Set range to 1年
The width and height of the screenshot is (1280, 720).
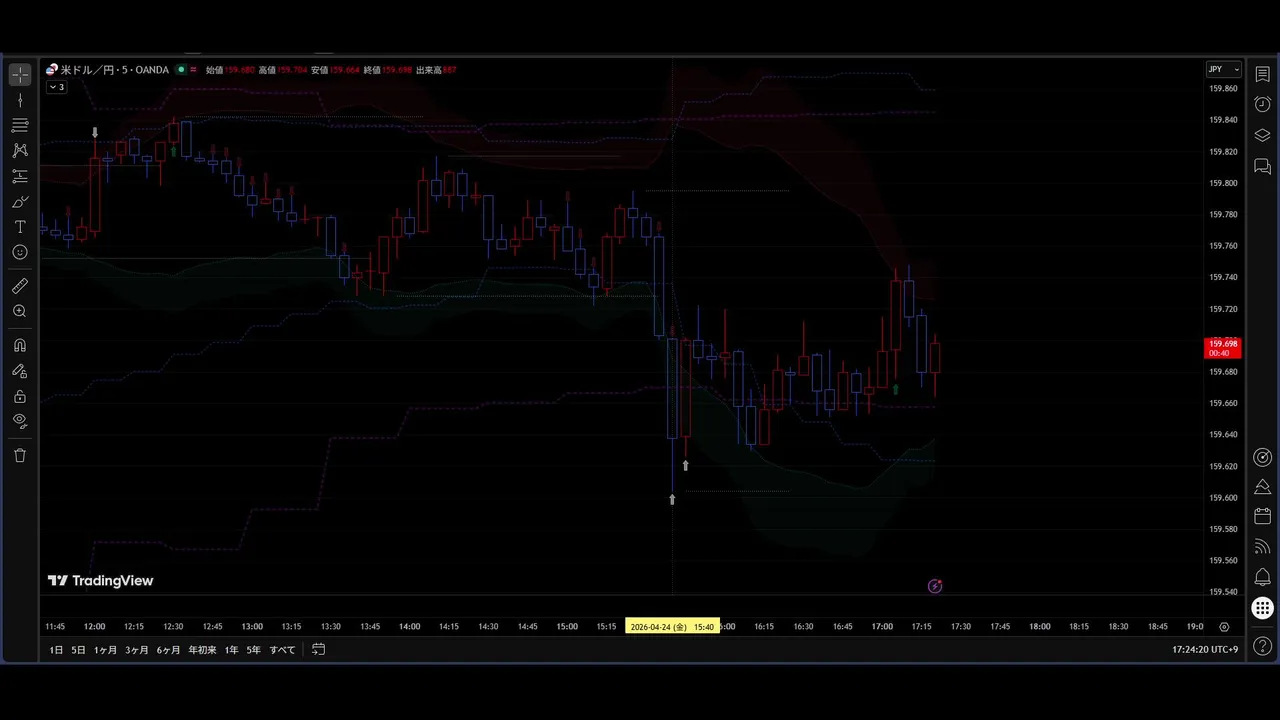point(231,650)
